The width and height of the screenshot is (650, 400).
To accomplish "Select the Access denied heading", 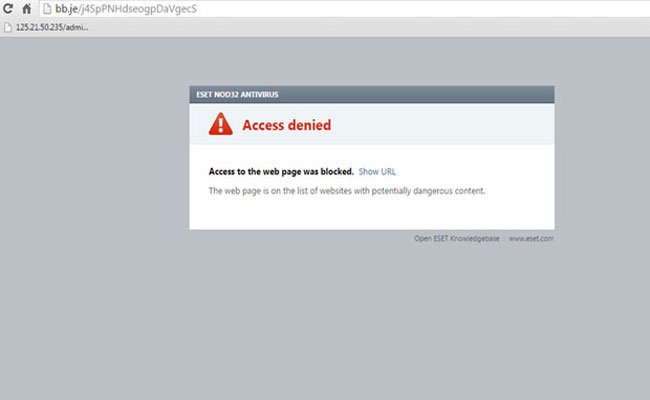I will tap(287, 125).
